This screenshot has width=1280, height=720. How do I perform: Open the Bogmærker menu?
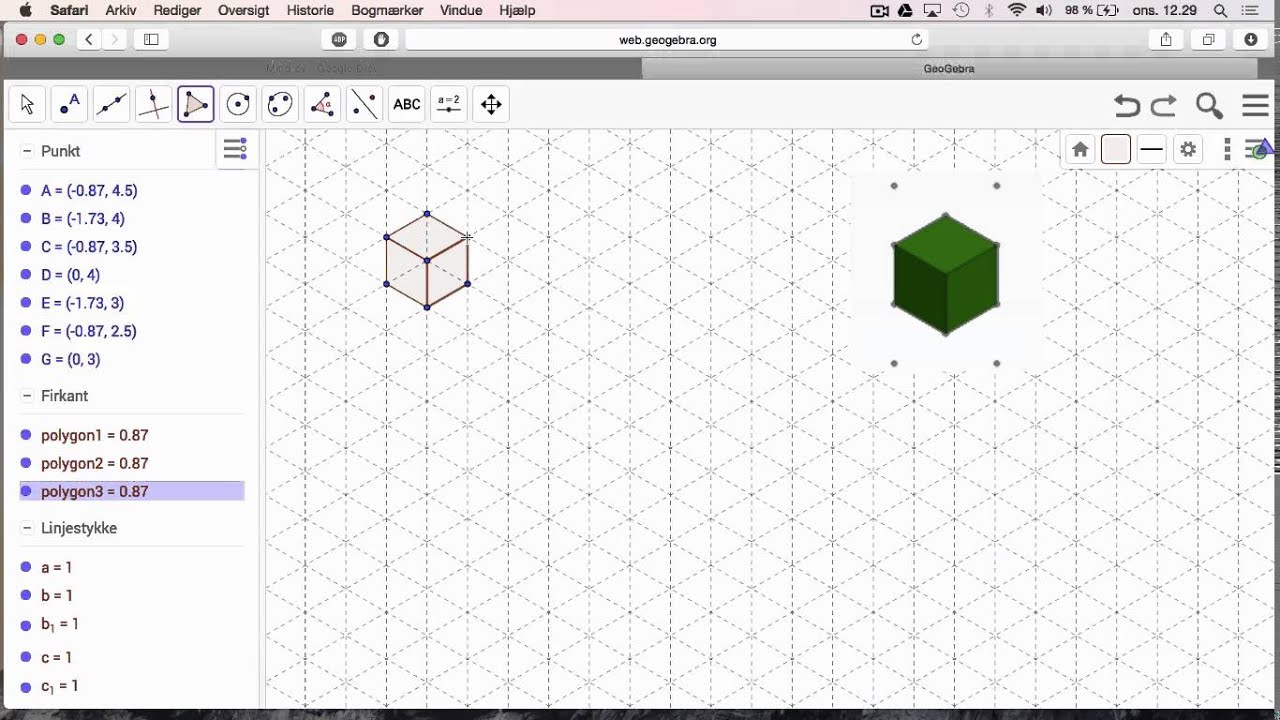click(x=387, y=10)
